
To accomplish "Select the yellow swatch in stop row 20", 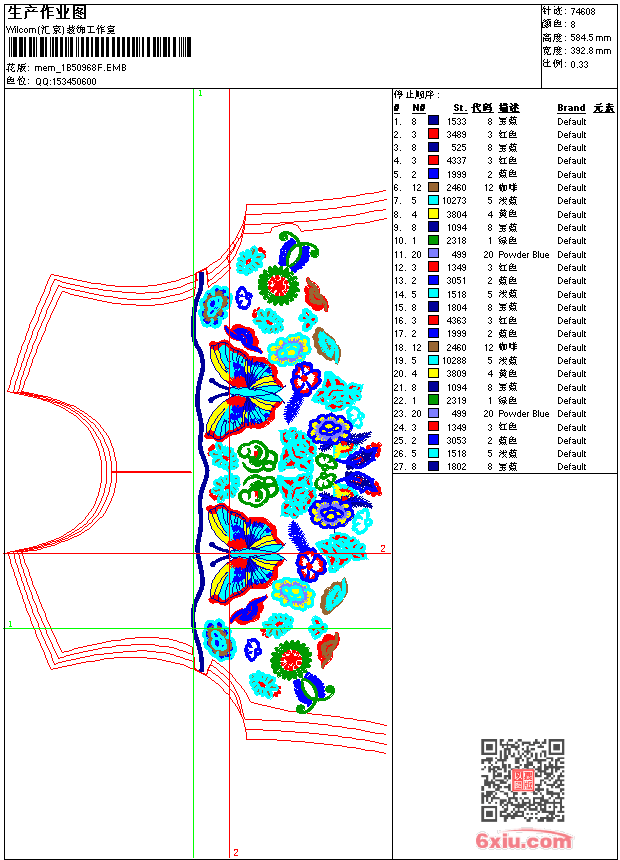I will 433,373.
